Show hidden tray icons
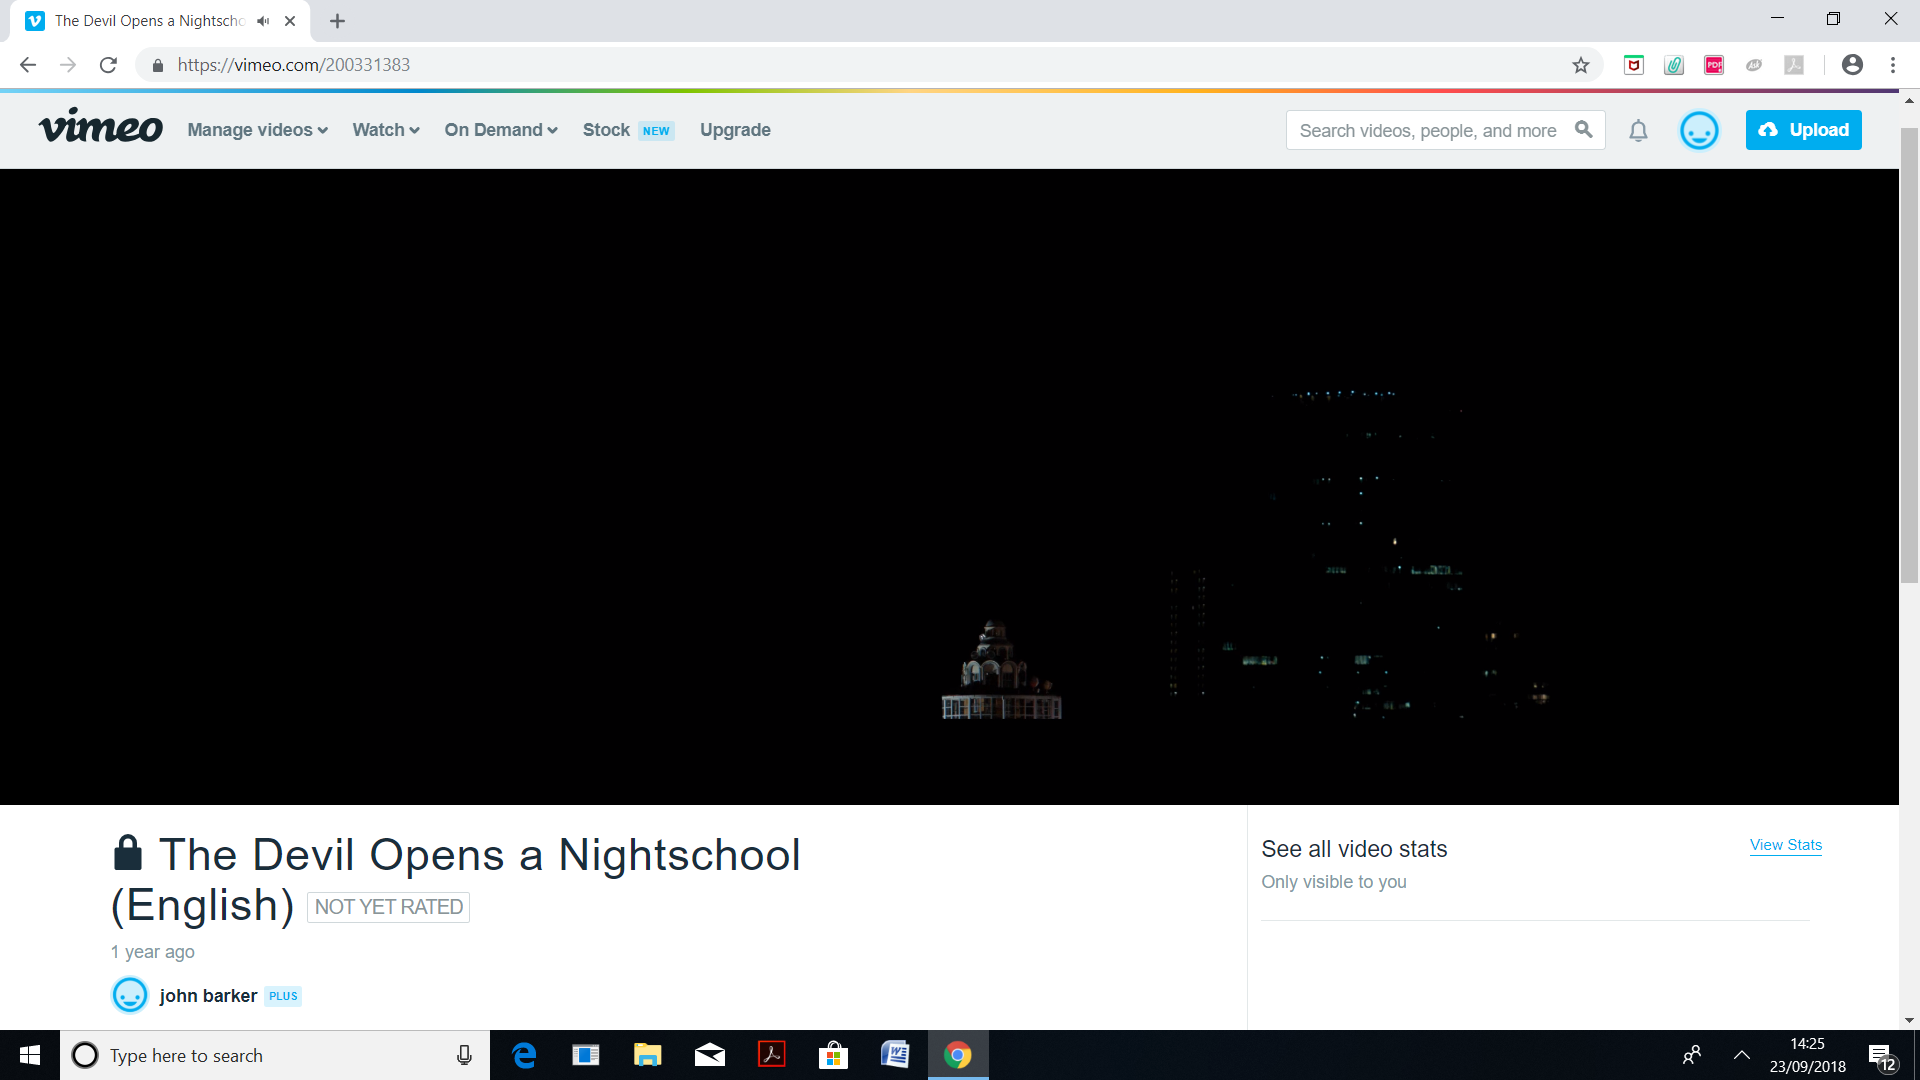This screenshot has height=1080, width=1920. click(x=1741, y=1055)
